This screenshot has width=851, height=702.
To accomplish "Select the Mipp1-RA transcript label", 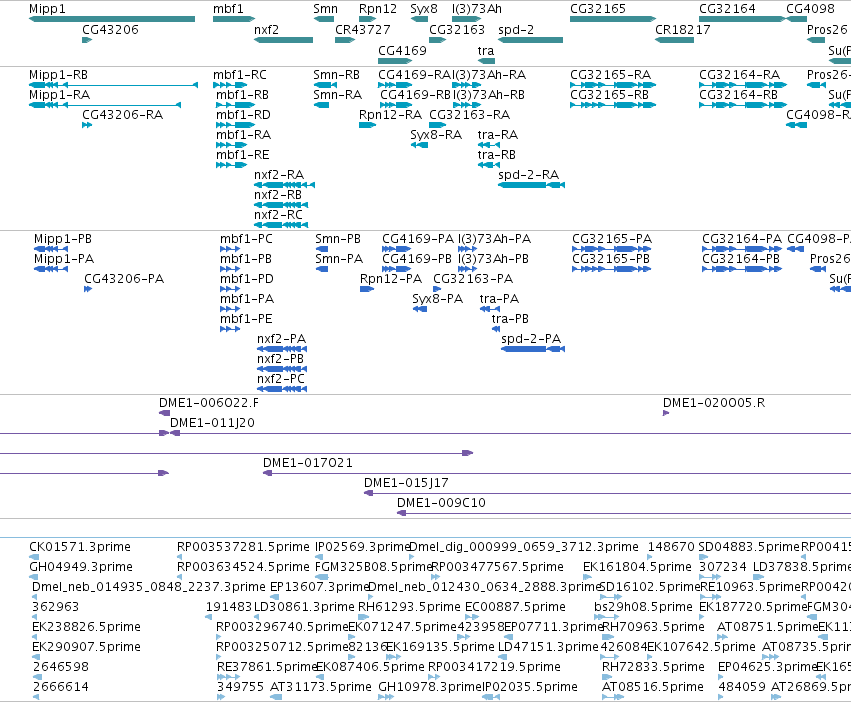I will (59, 95).
